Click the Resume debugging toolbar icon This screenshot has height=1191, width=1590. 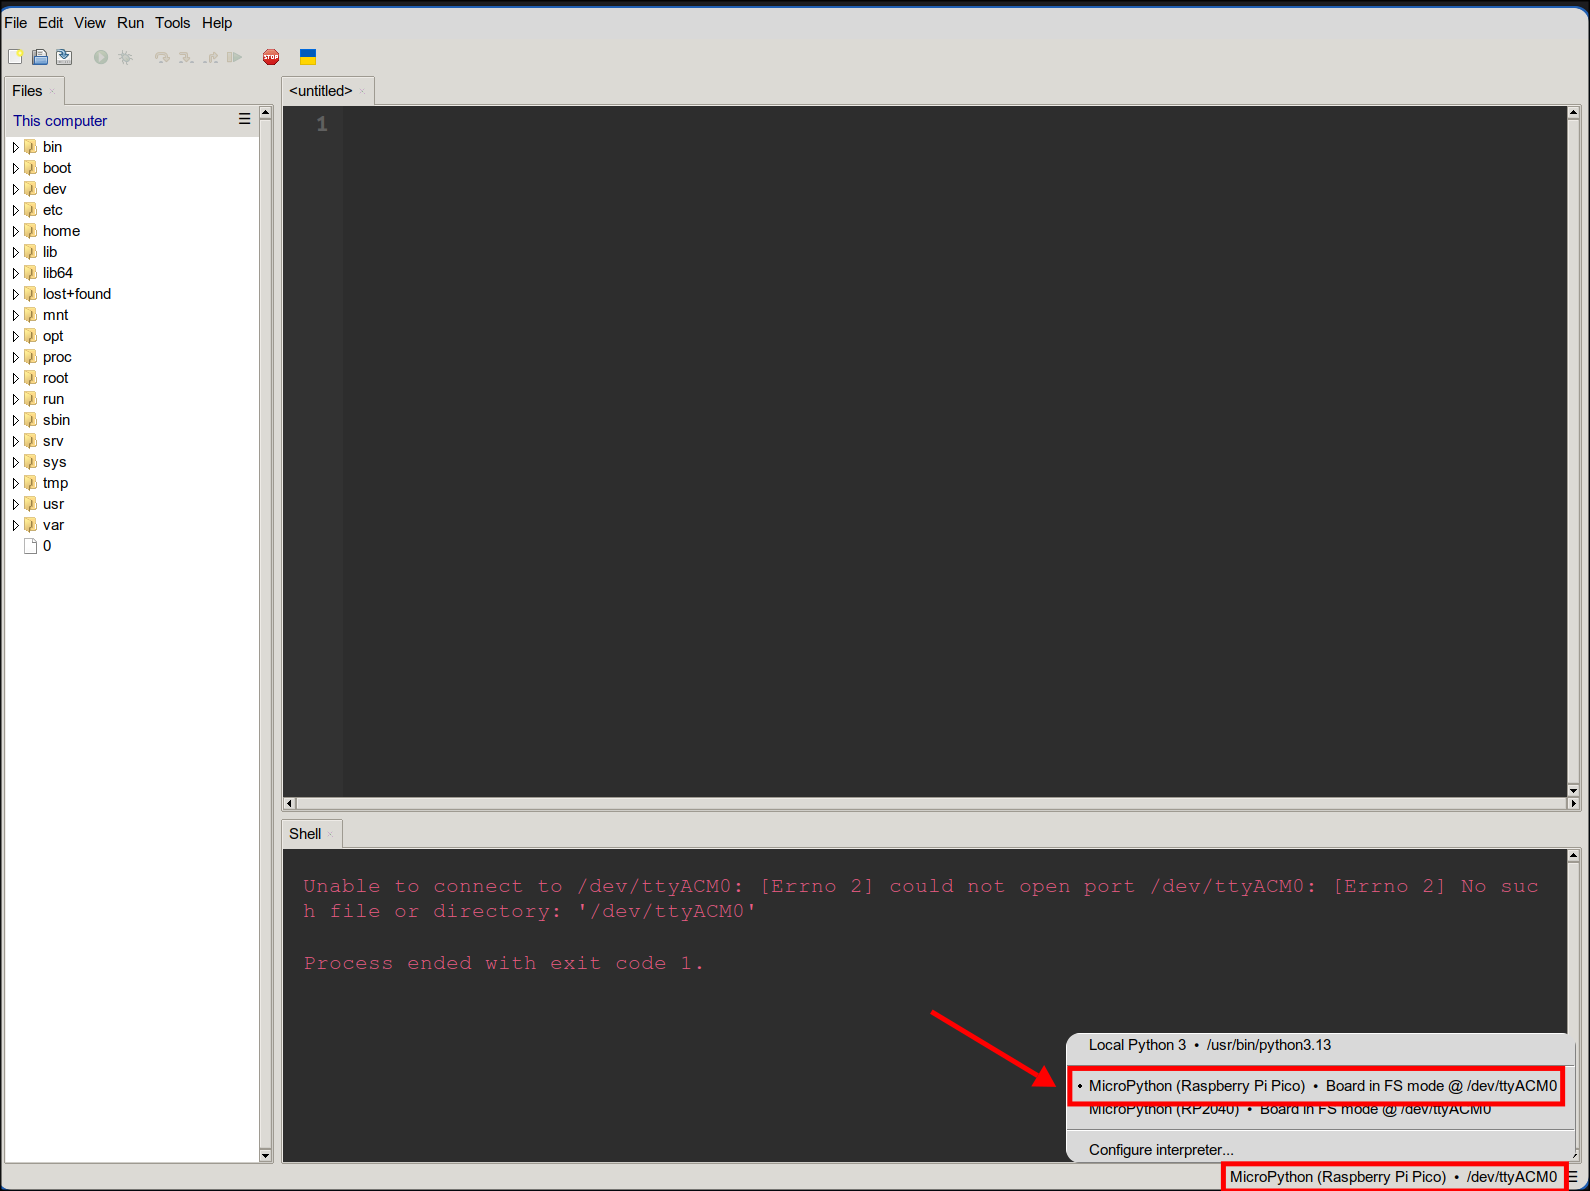[234, 57]
